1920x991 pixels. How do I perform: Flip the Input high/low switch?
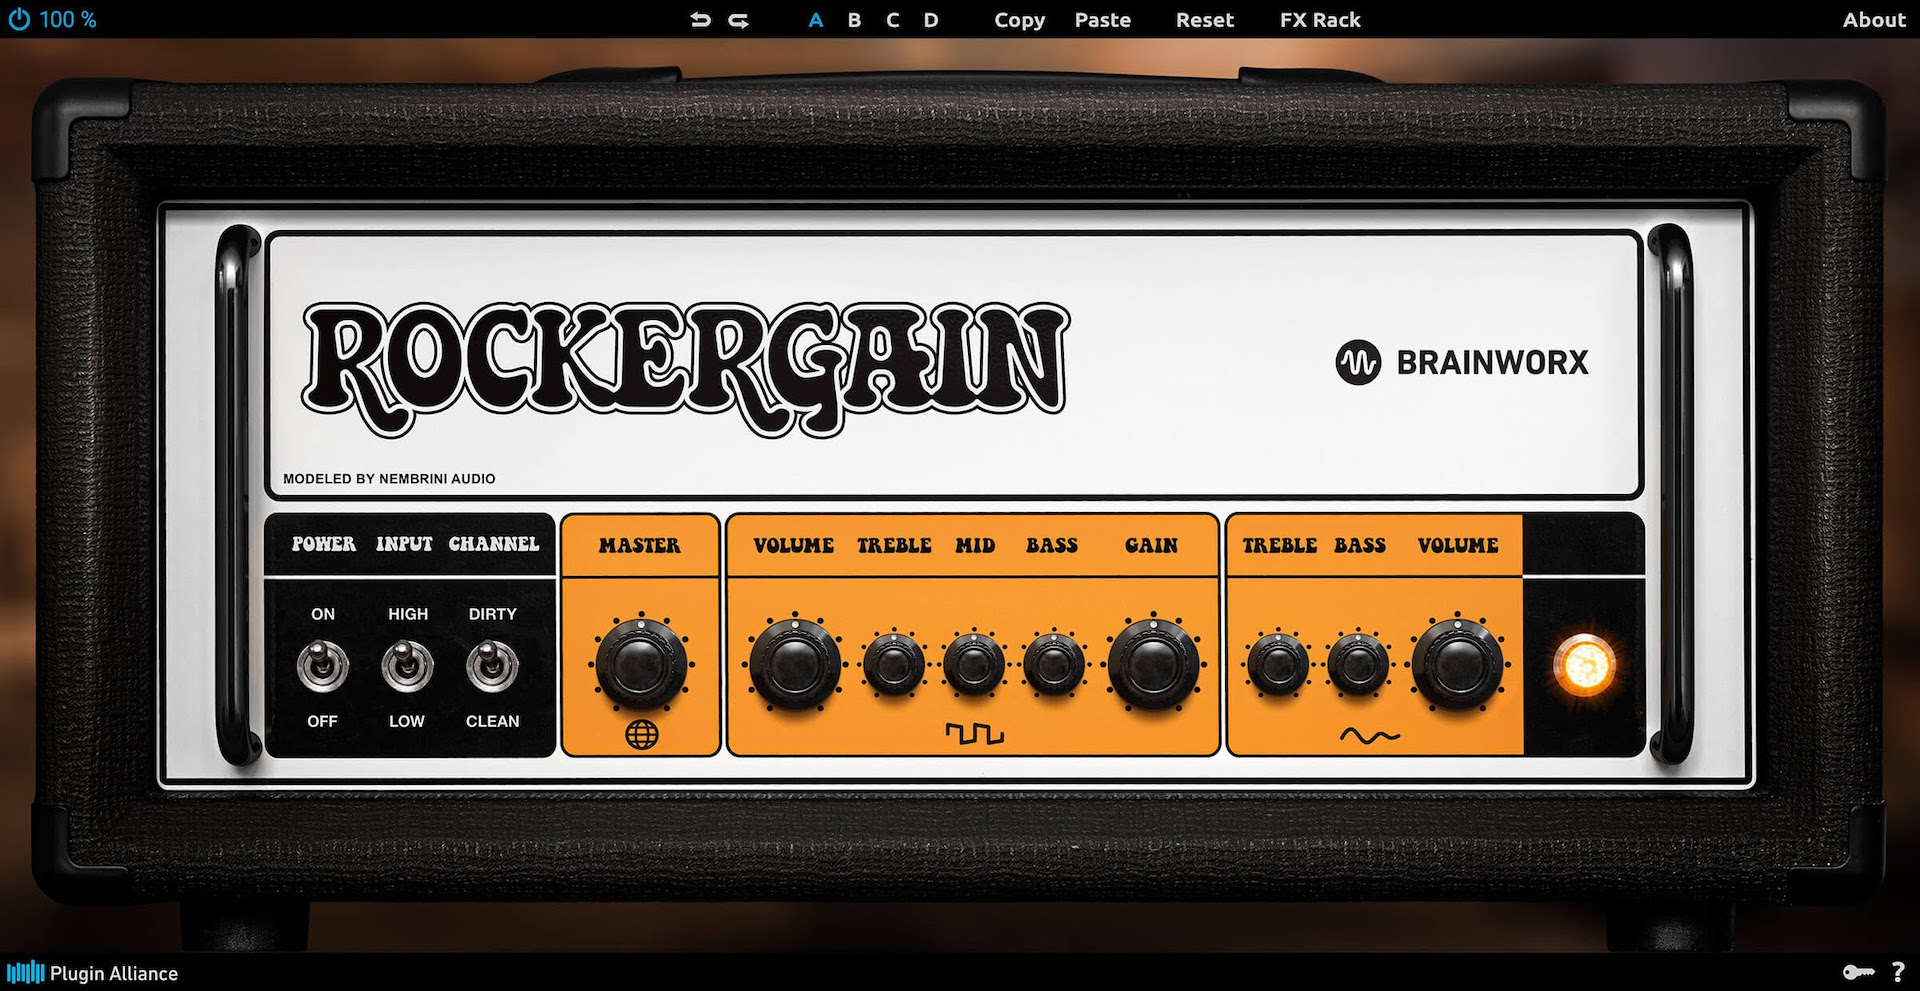tap(407, 666)
